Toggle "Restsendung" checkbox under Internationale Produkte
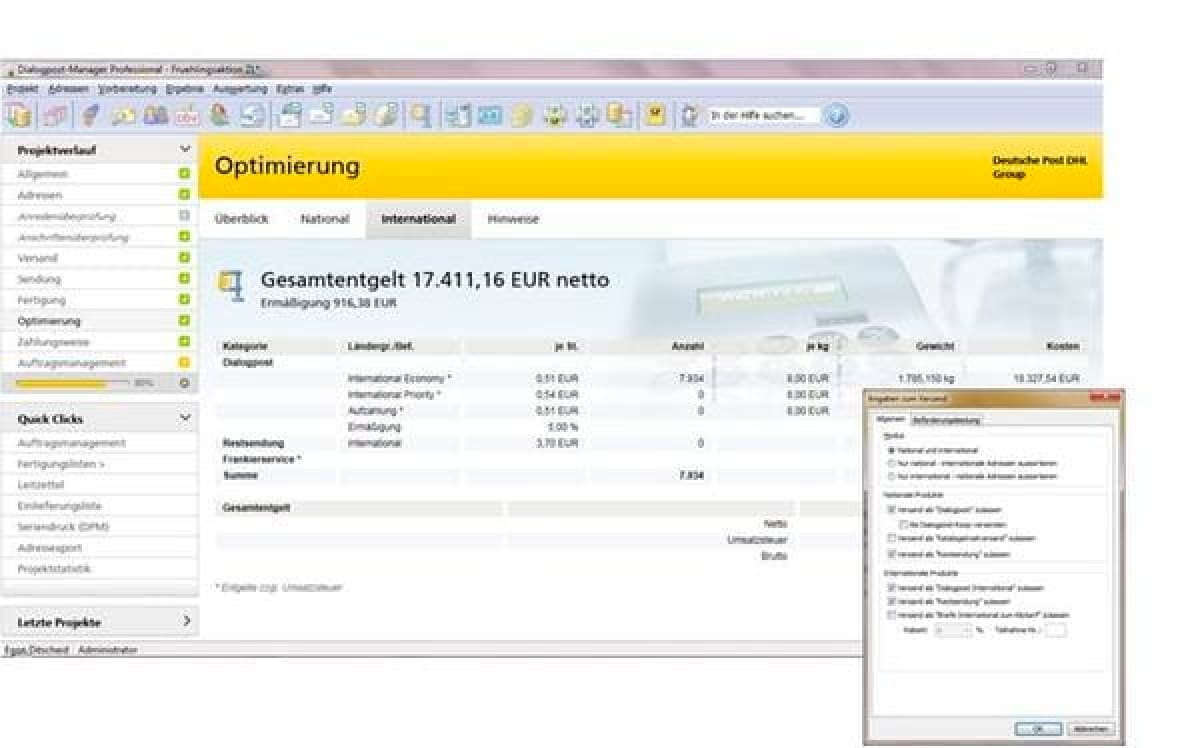1200x748 pixels. pyautogui.click(x=891, y=602)
